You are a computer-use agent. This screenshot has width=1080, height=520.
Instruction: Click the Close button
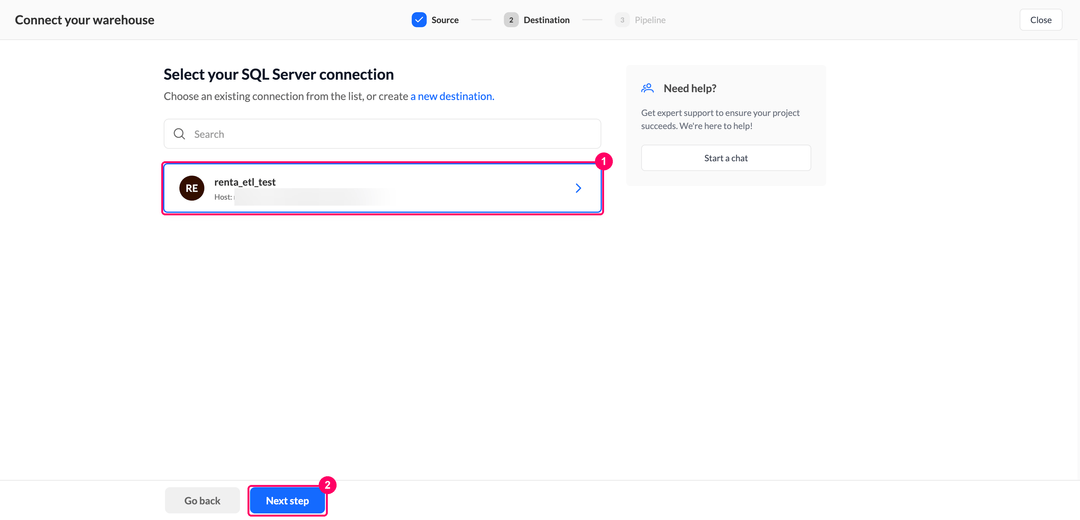[1041, 20]
